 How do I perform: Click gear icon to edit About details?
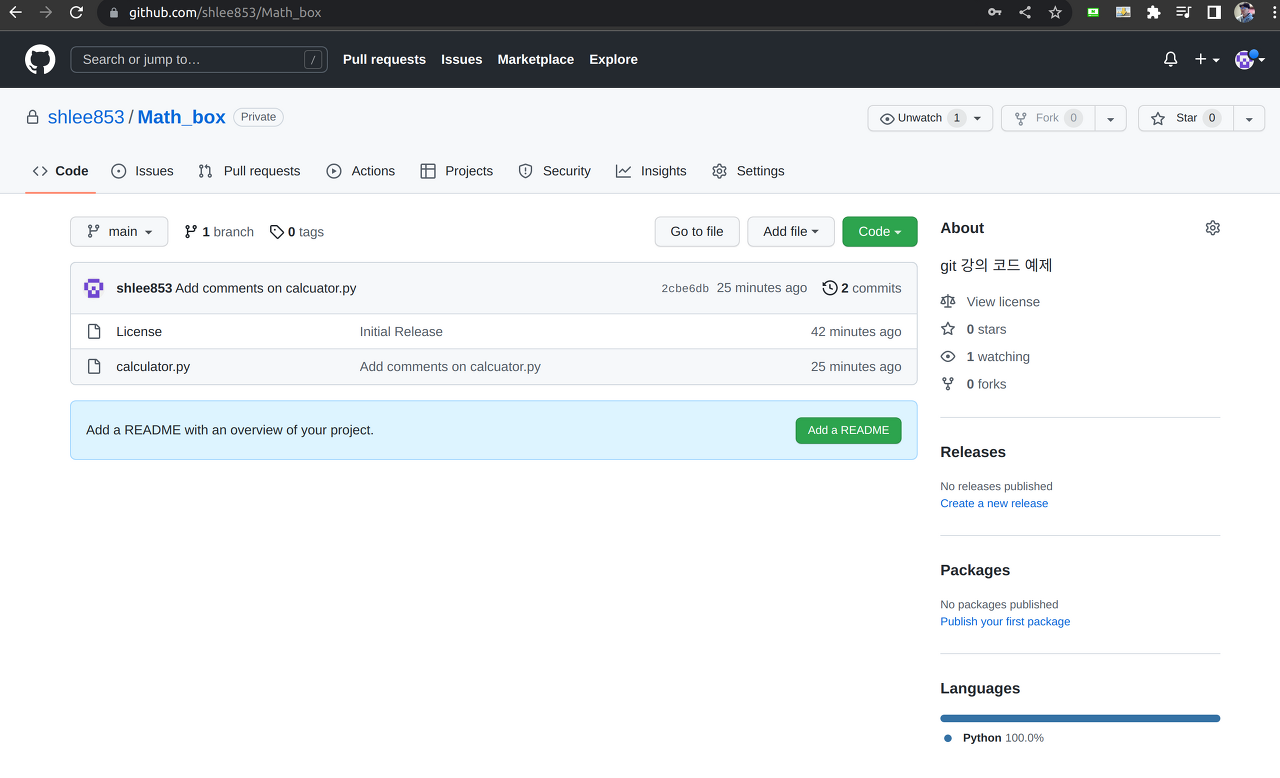(1212, 228)
